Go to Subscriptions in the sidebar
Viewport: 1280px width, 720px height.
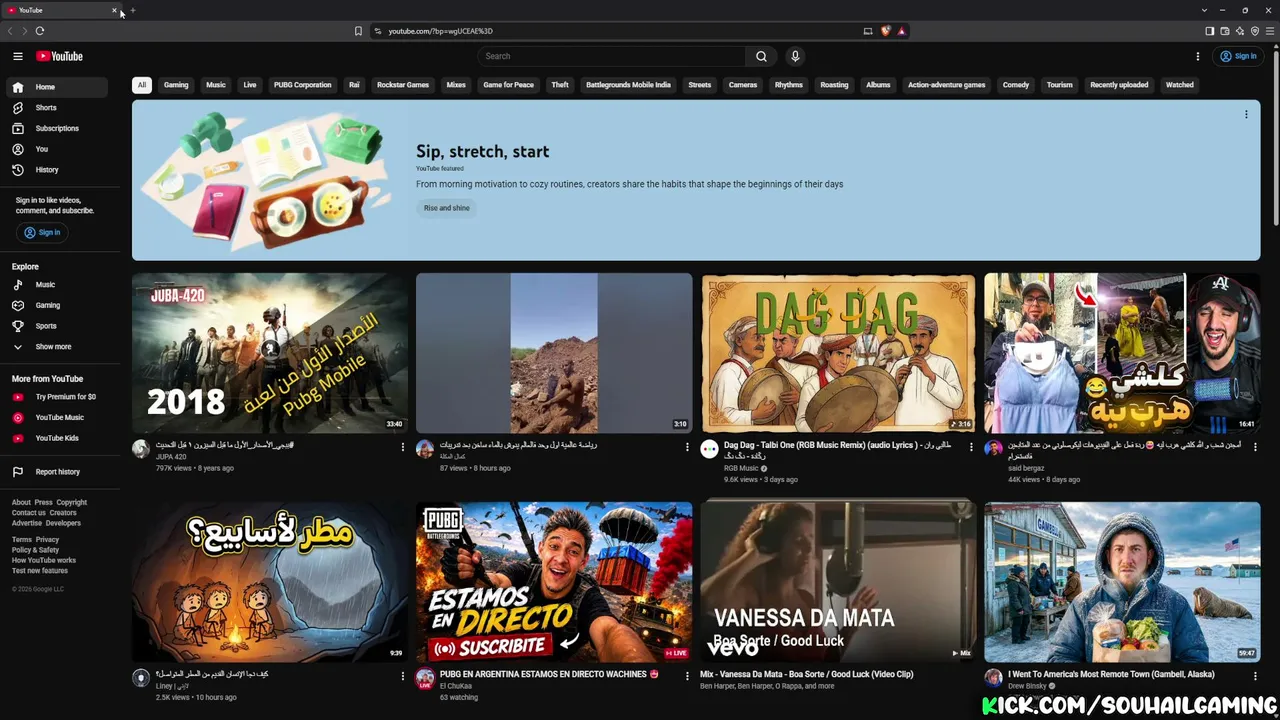(x=57, y=128)
